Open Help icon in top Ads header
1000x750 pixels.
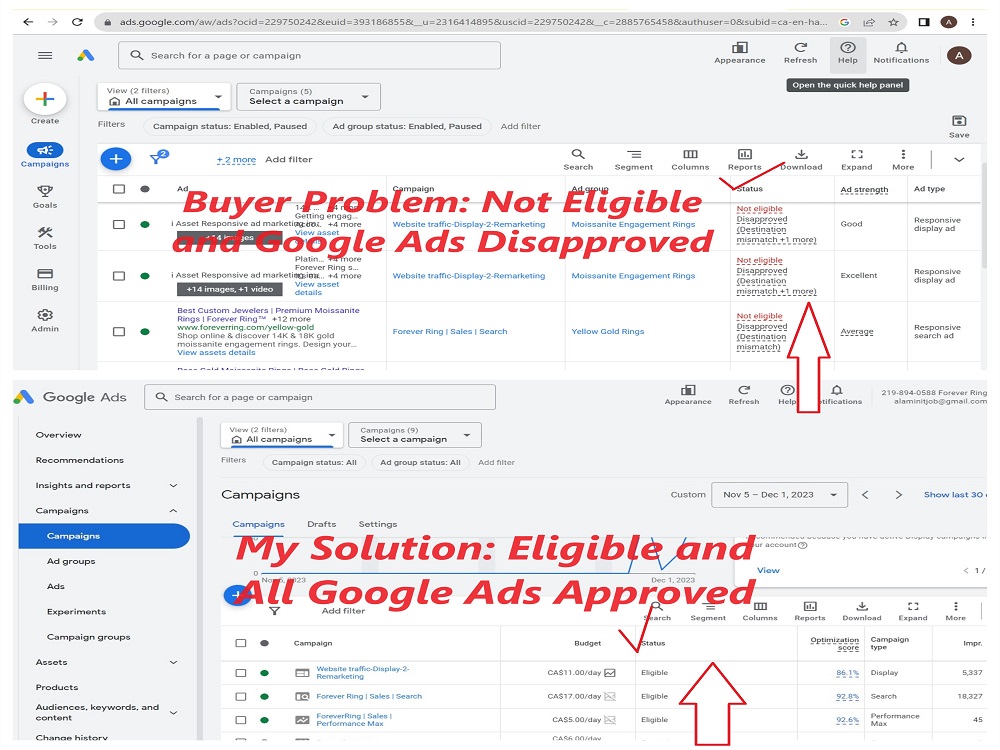[848, 48]
